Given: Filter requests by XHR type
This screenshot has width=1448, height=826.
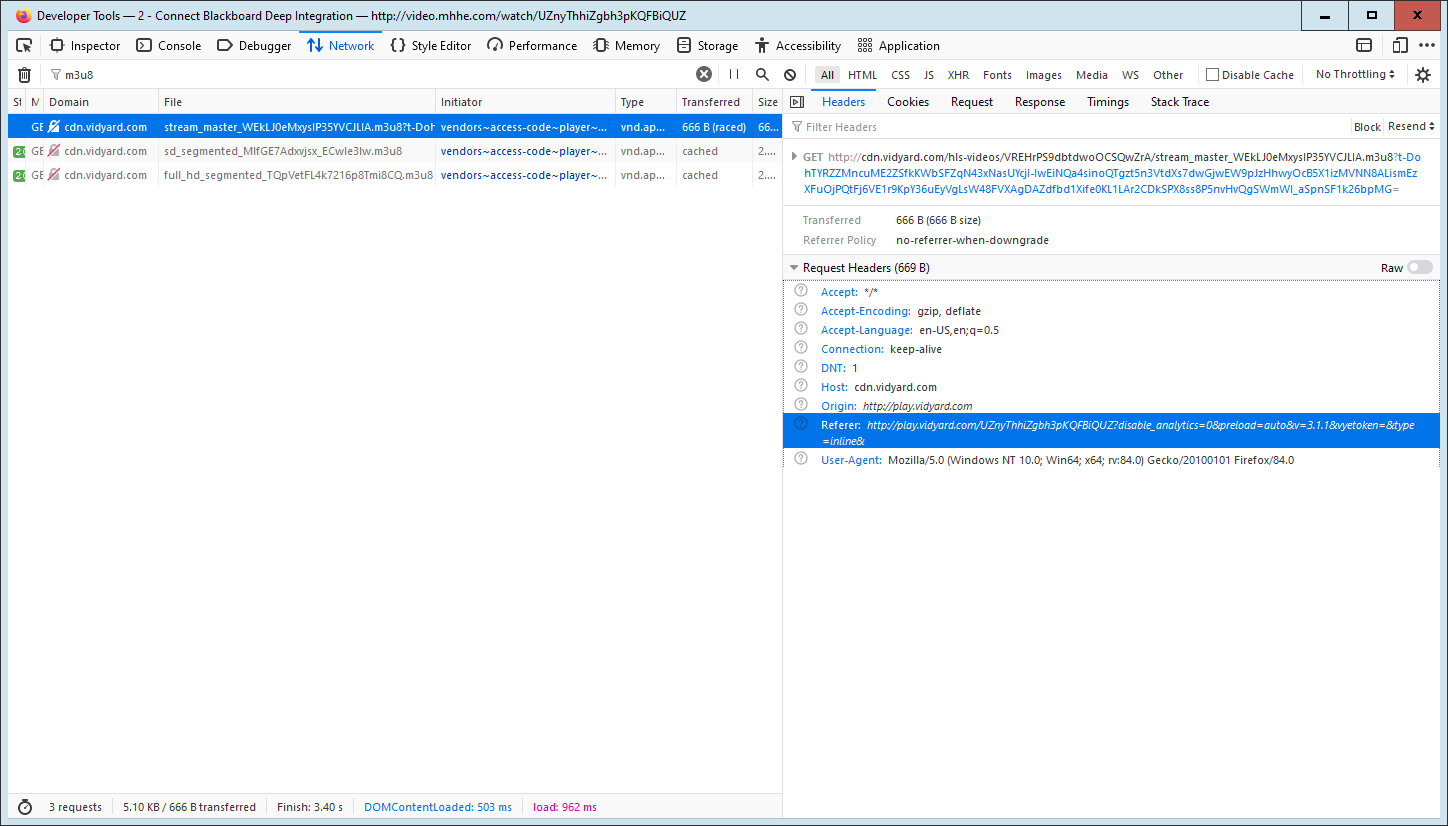Looking at the screenshot, I should click(x=958, y=75).
